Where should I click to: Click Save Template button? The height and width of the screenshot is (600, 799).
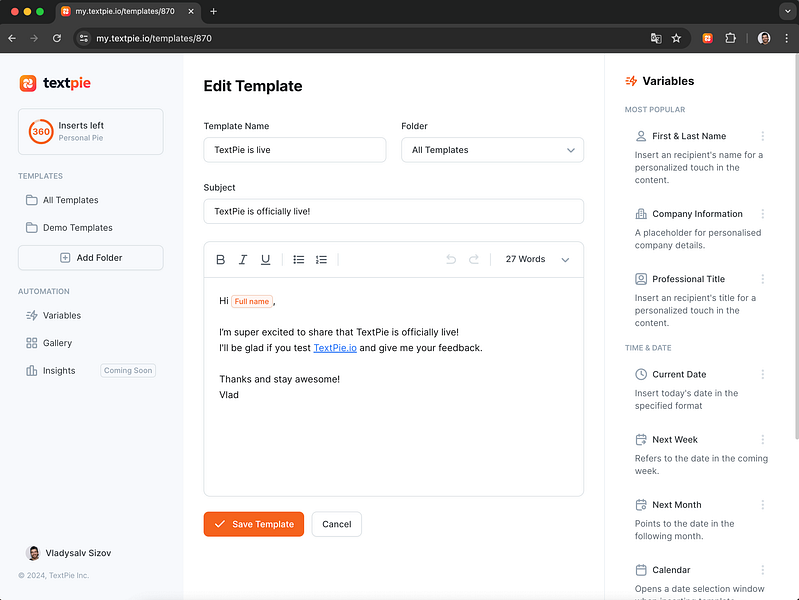[x=254, y=524]
